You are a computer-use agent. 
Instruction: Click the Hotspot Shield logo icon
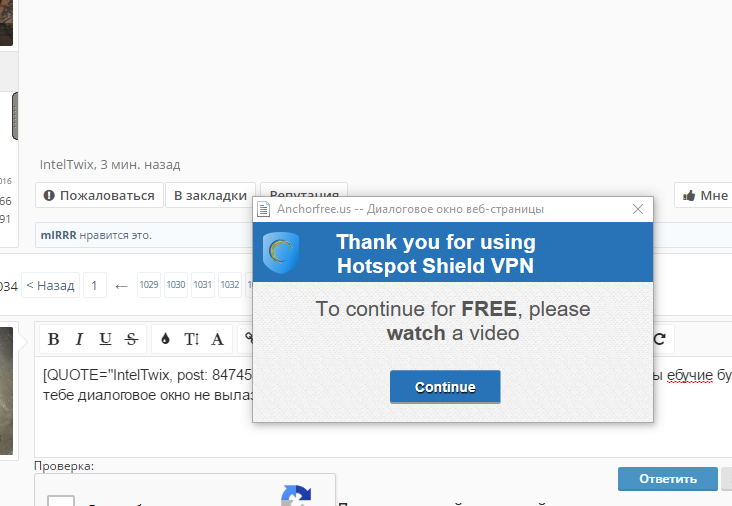pos(281,252)
